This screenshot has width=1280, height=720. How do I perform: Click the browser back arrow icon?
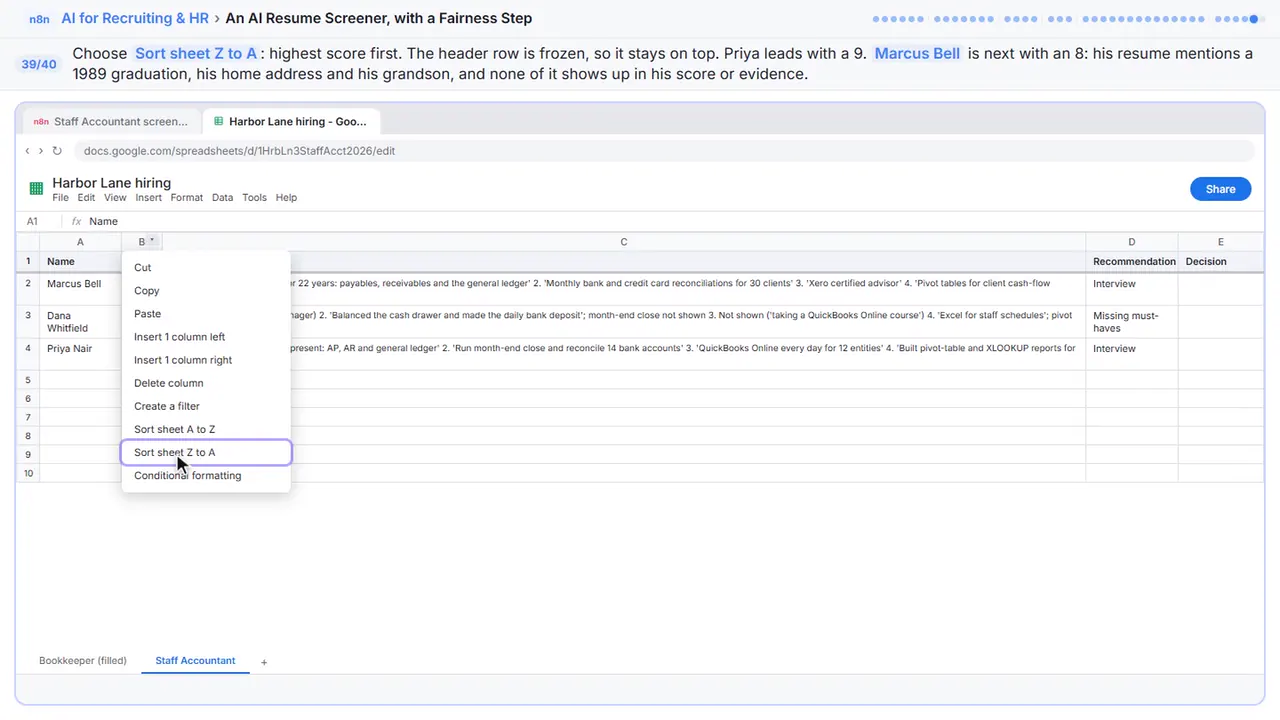[x=28, y=151]
